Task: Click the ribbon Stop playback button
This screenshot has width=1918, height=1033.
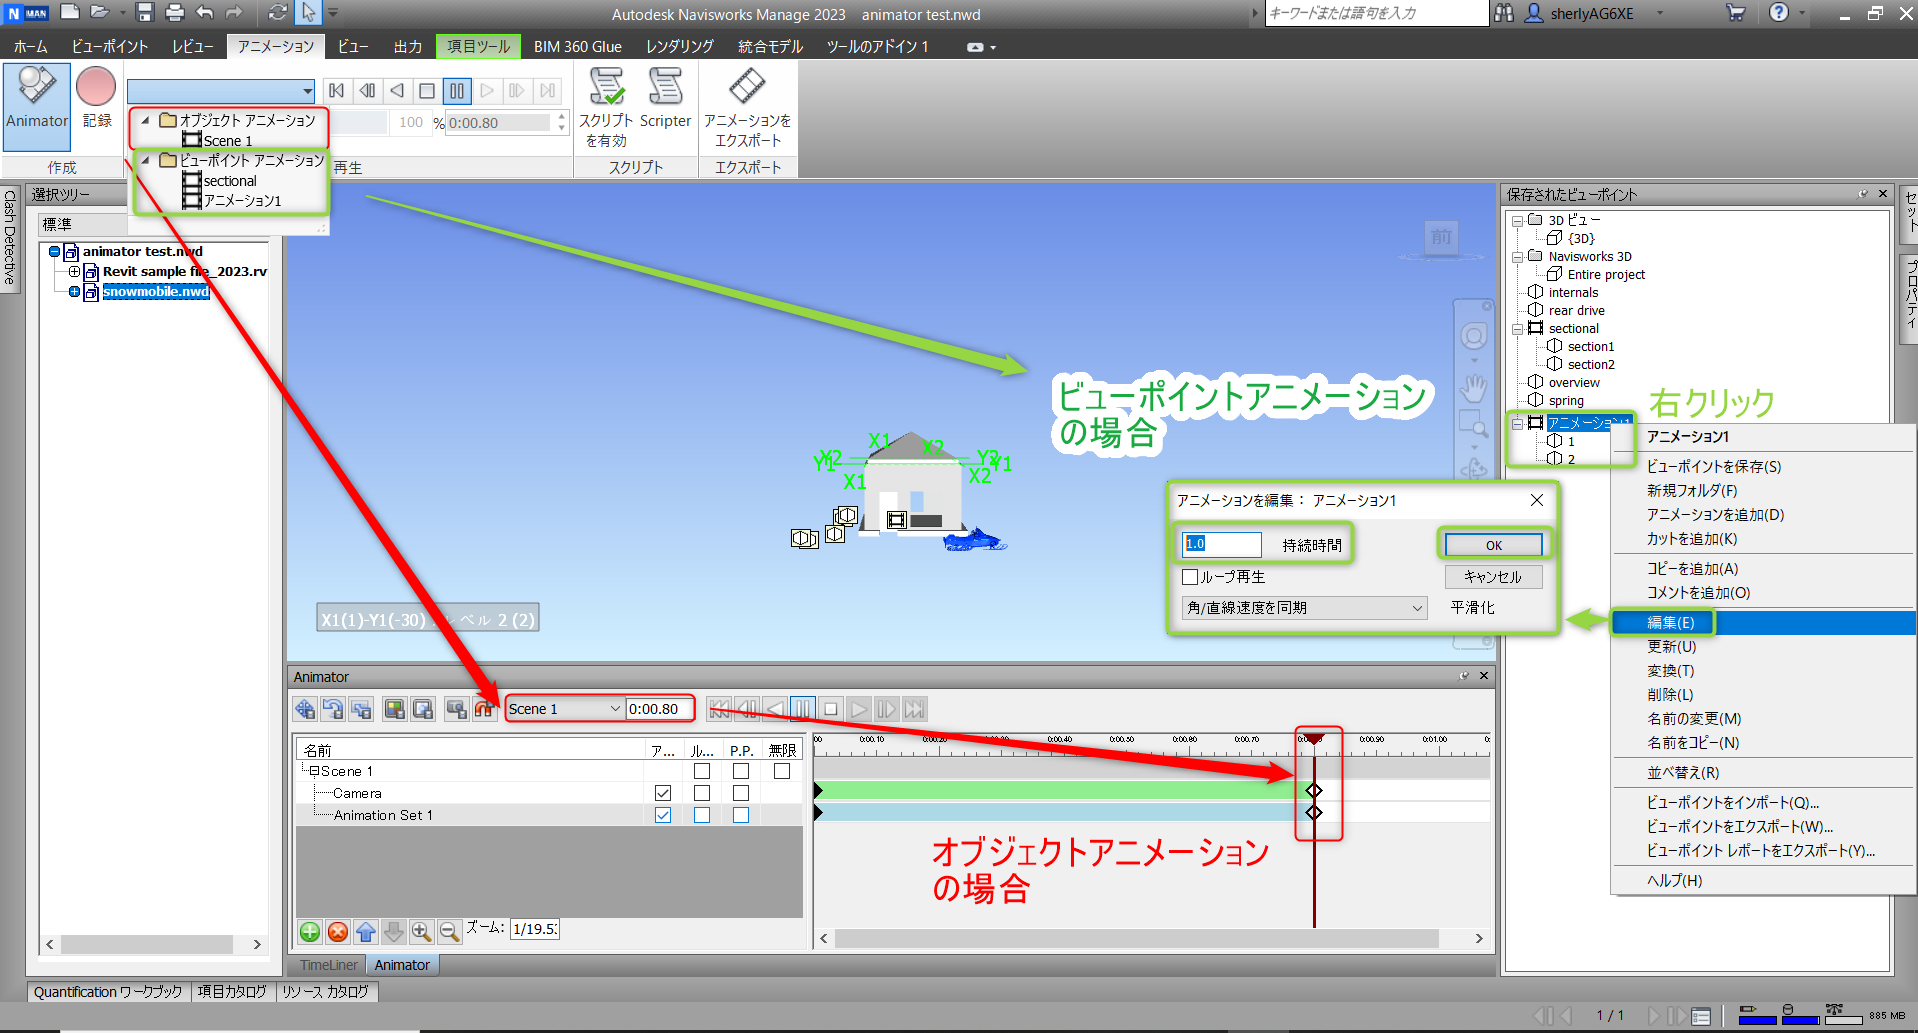Action: pyautogui.click(x=427, y=91)
